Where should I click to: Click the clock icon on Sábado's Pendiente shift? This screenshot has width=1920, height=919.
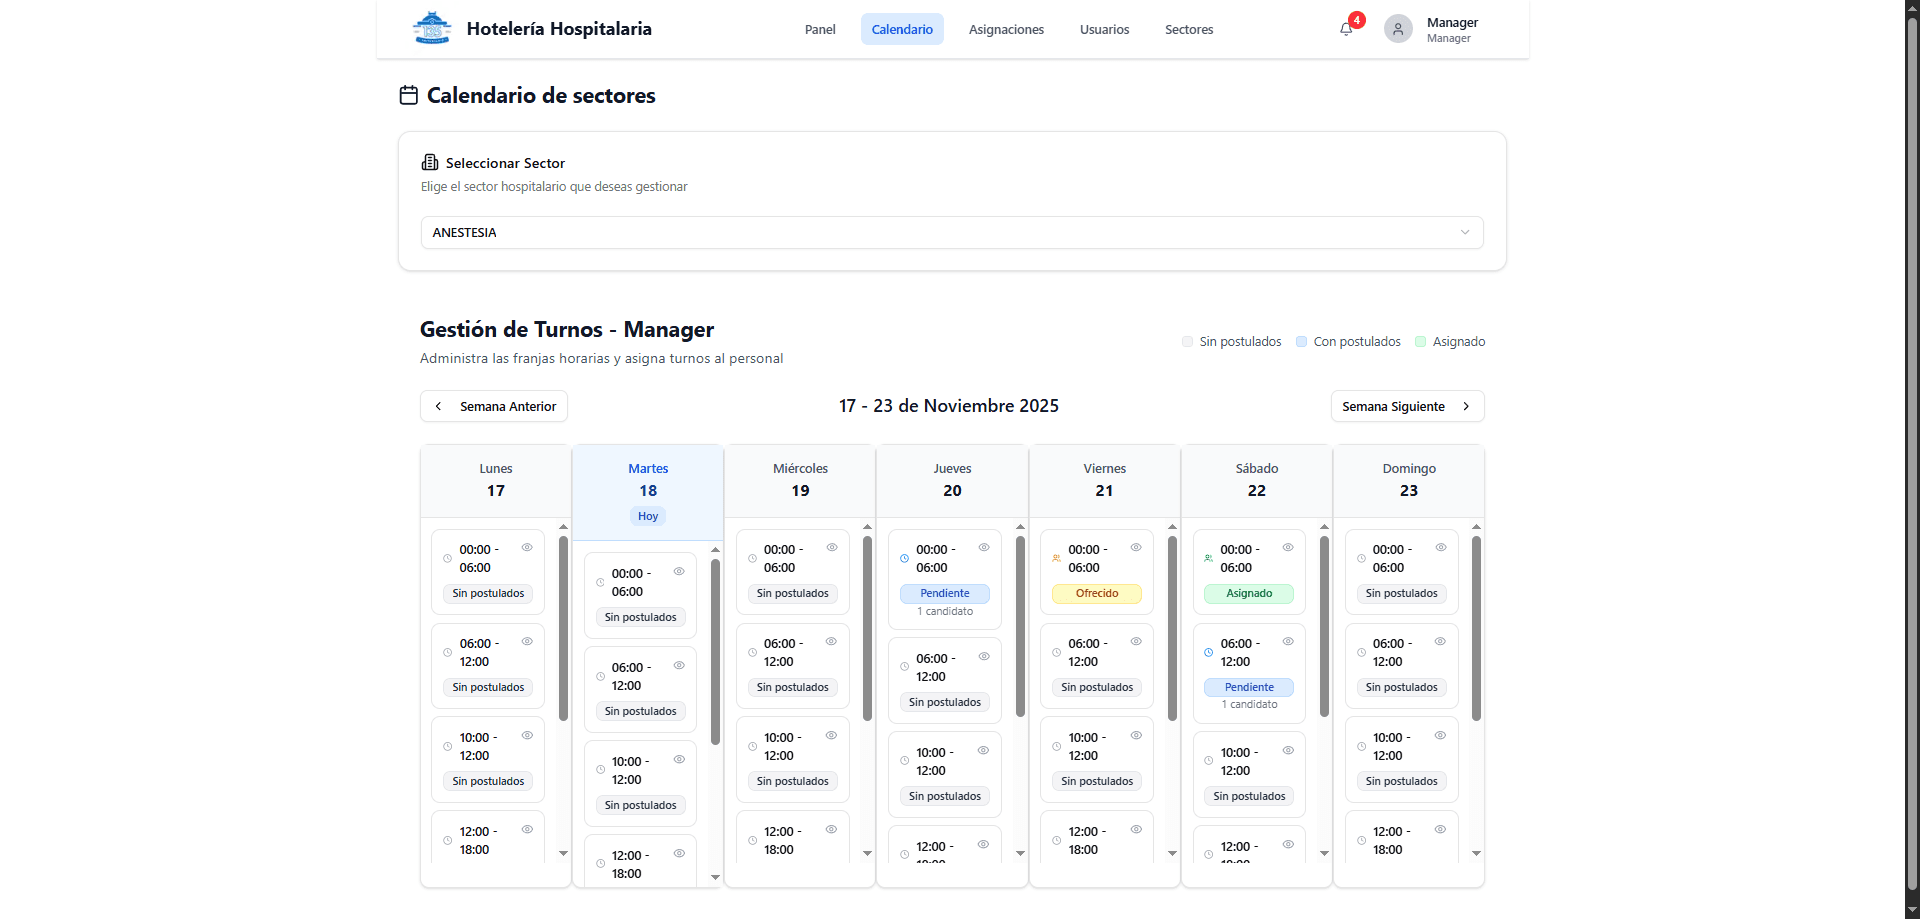click(1208, 653)
